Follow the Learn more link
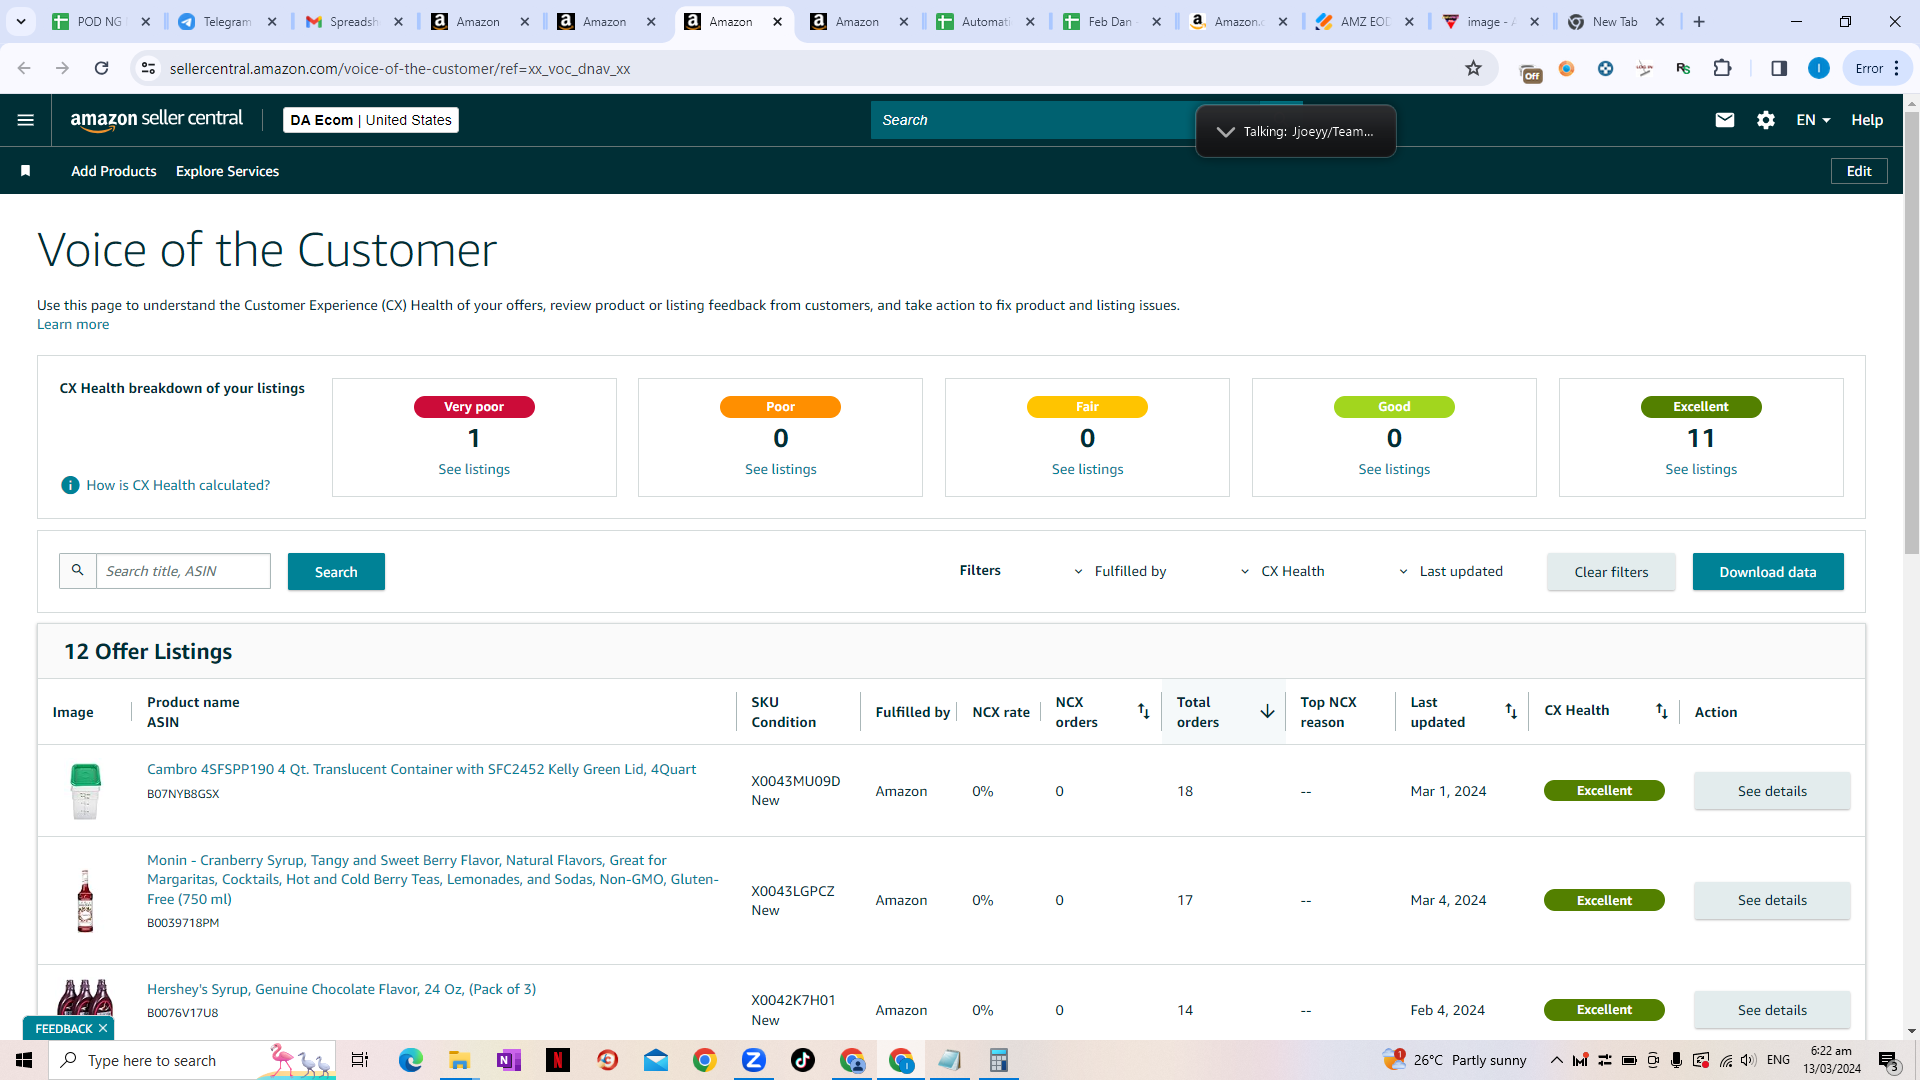 pyautogui.click(x=73, y=324)
